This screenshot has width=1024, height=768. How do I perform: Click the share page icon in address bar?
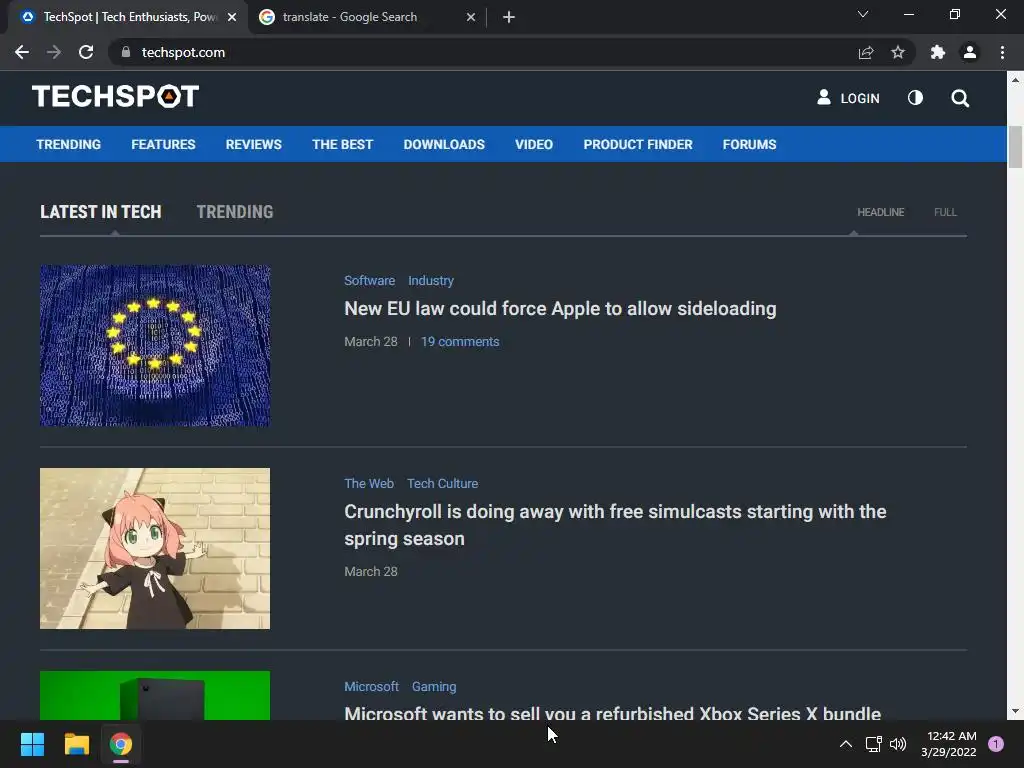[x=866, y=52]
